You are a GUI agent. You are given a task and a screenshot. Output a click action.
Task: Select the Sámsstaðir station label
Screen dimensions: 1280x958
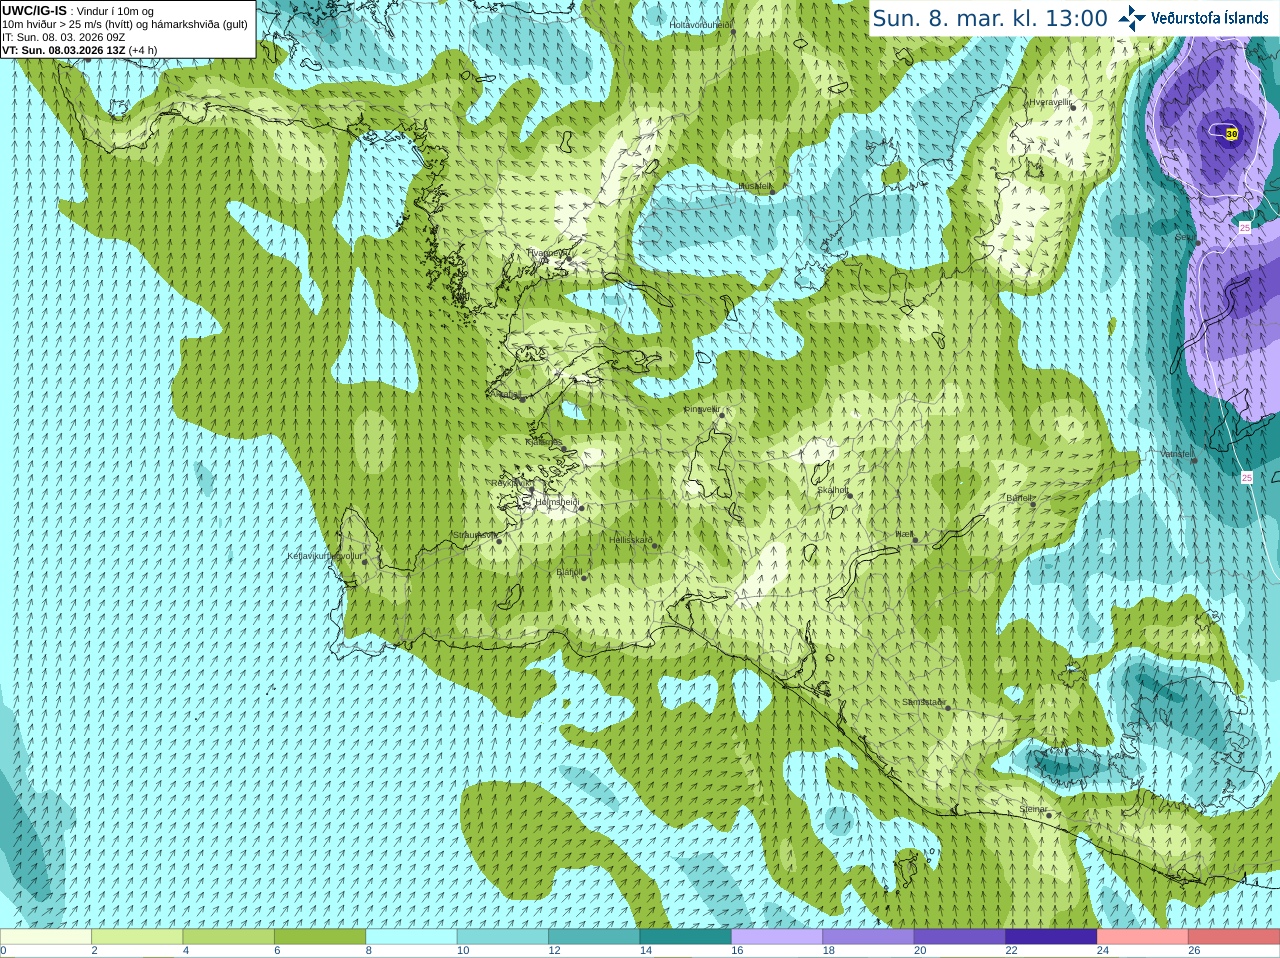pyautogui.click(x=923, y=702)
